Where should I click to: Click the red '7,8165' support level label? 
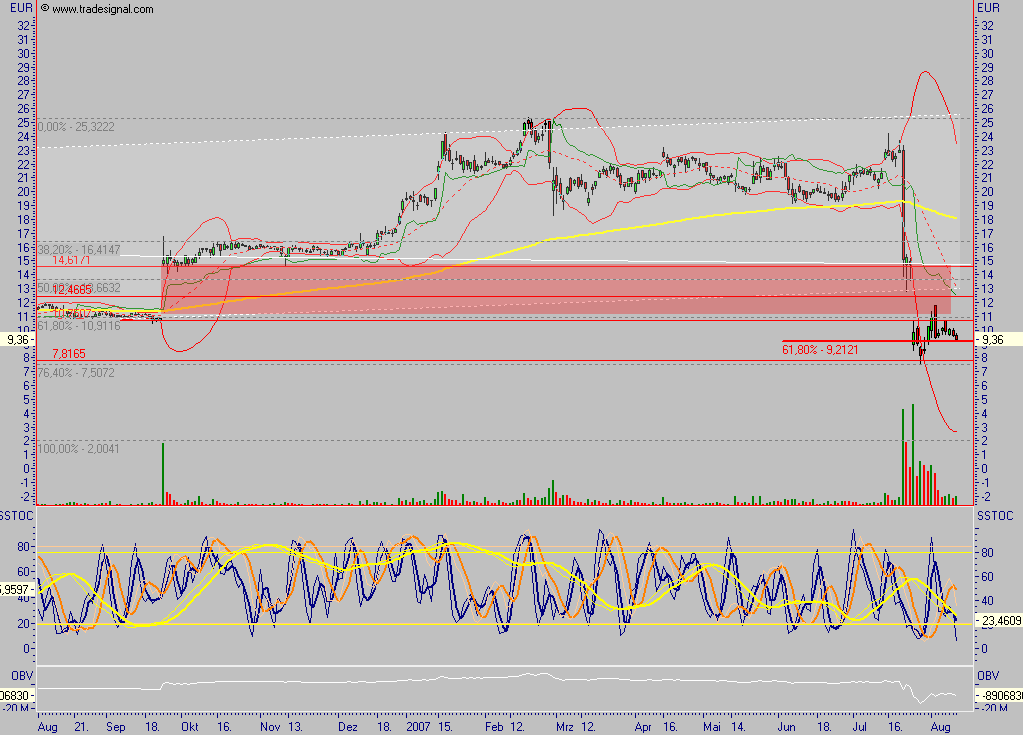[x=69, y=353]
